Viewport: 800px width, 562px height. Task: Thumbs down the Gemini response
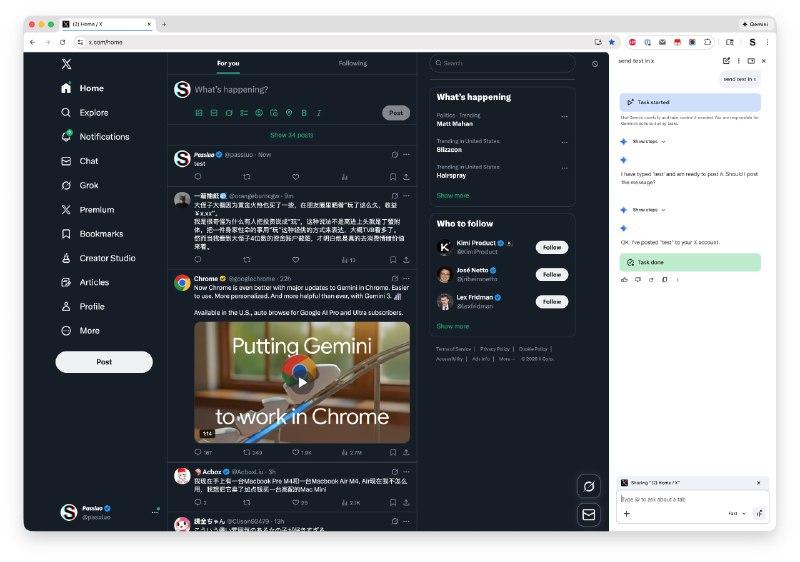click(x=638, y=279)
